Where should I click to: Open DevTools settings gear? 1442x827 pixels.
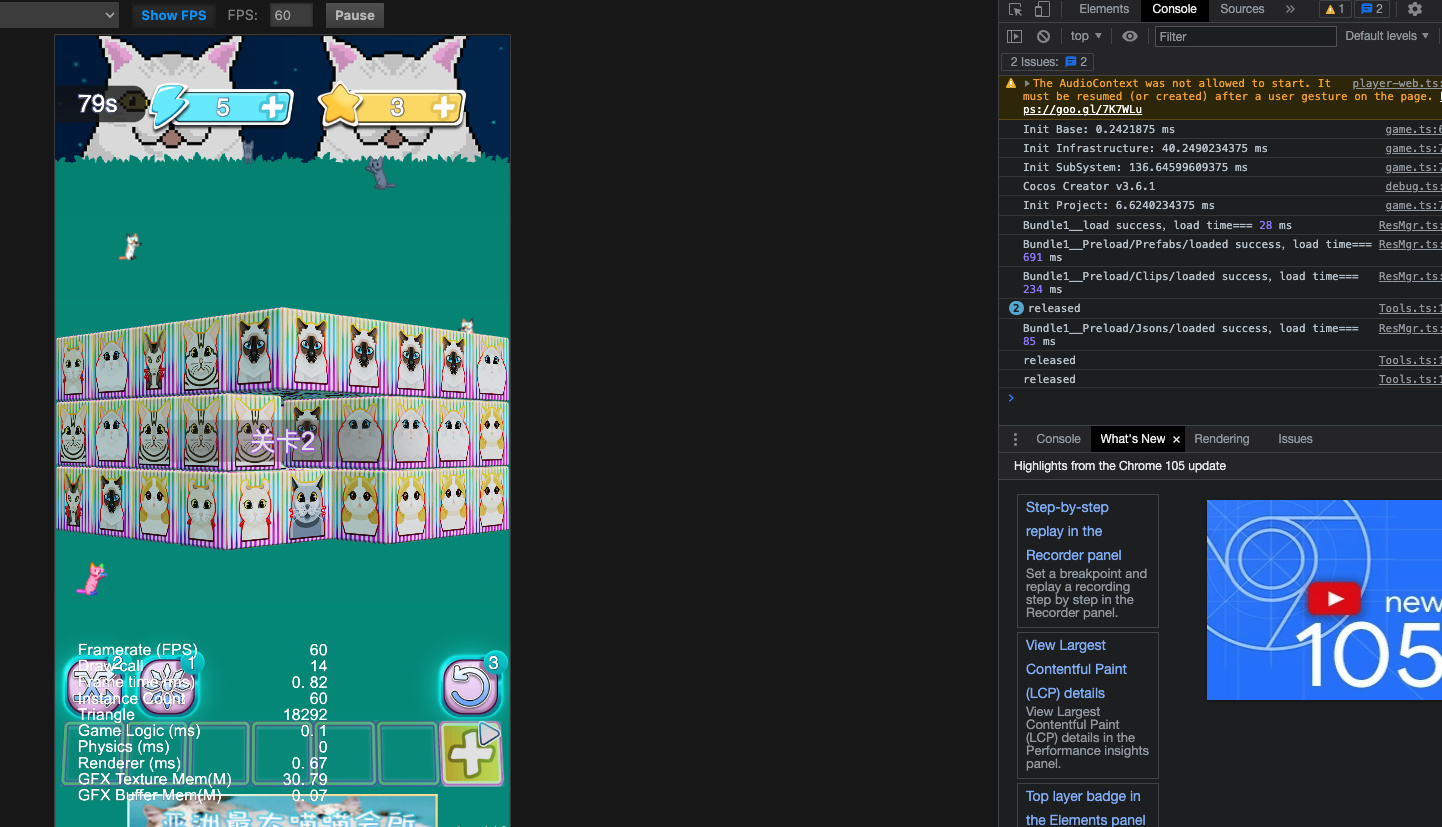[1414, 9]
